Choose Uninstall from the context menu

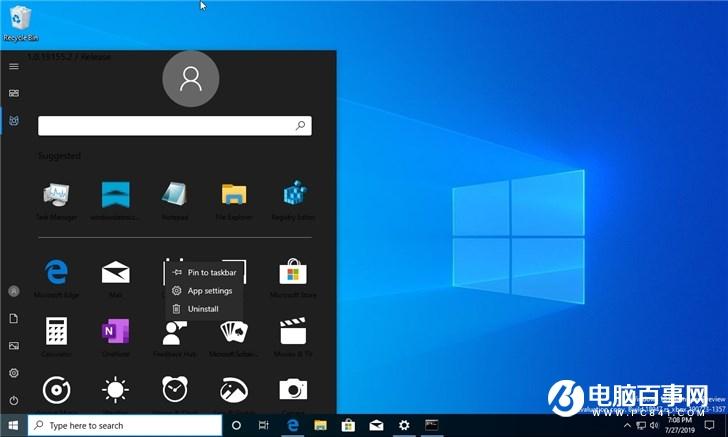pyautogui.click(x=204, y=309)
